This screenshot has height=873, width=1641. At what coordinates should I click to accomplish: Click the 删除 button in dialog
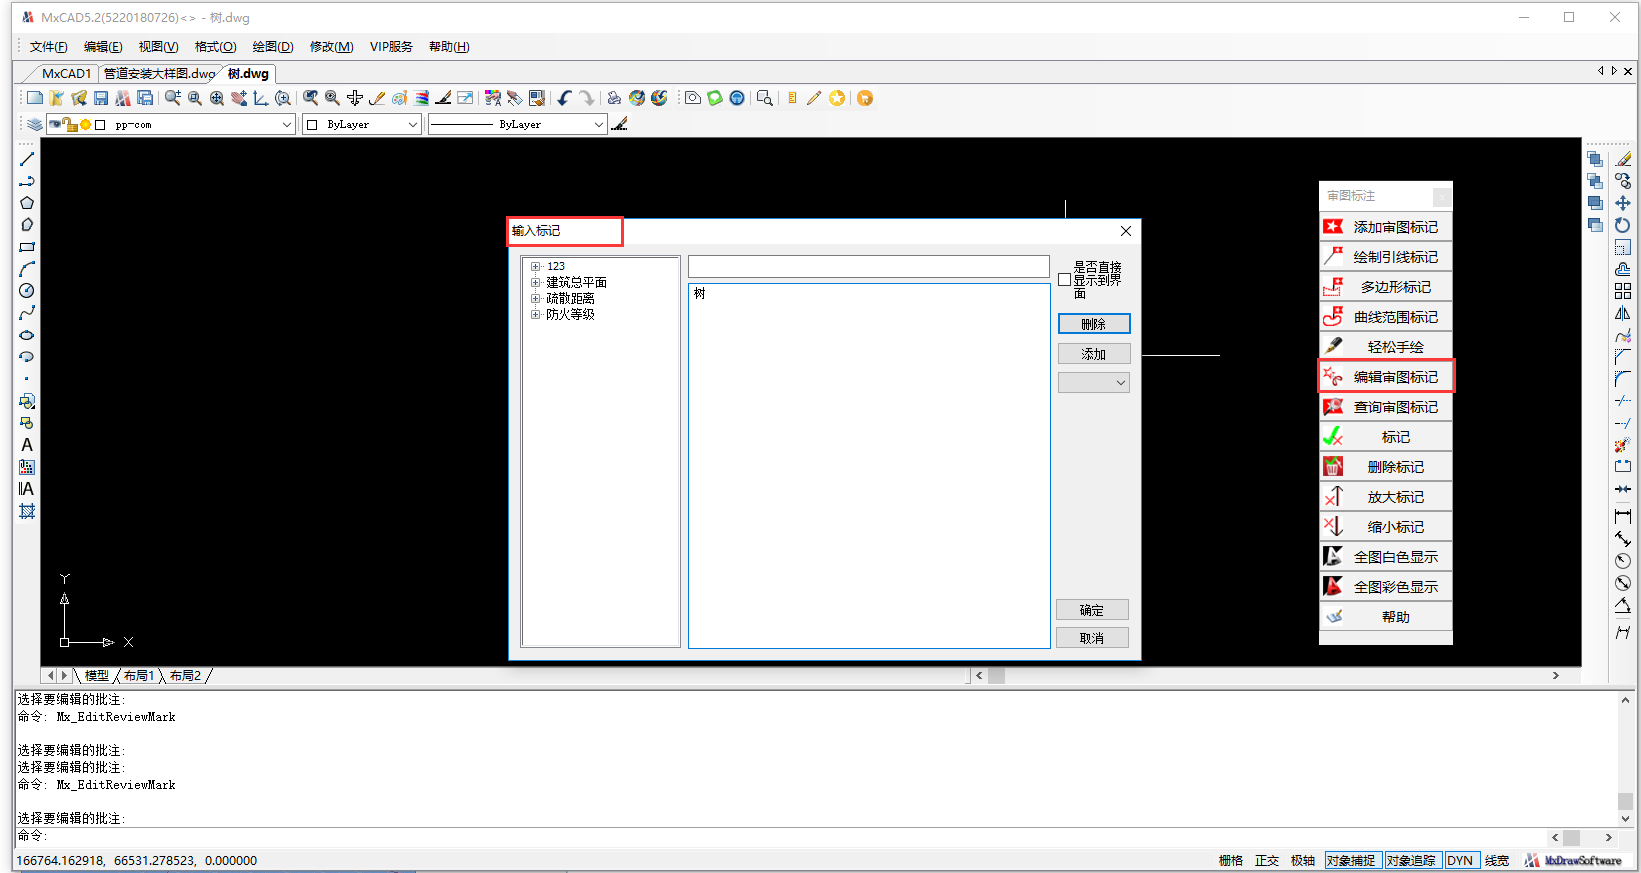click(x=1094, y=324)
